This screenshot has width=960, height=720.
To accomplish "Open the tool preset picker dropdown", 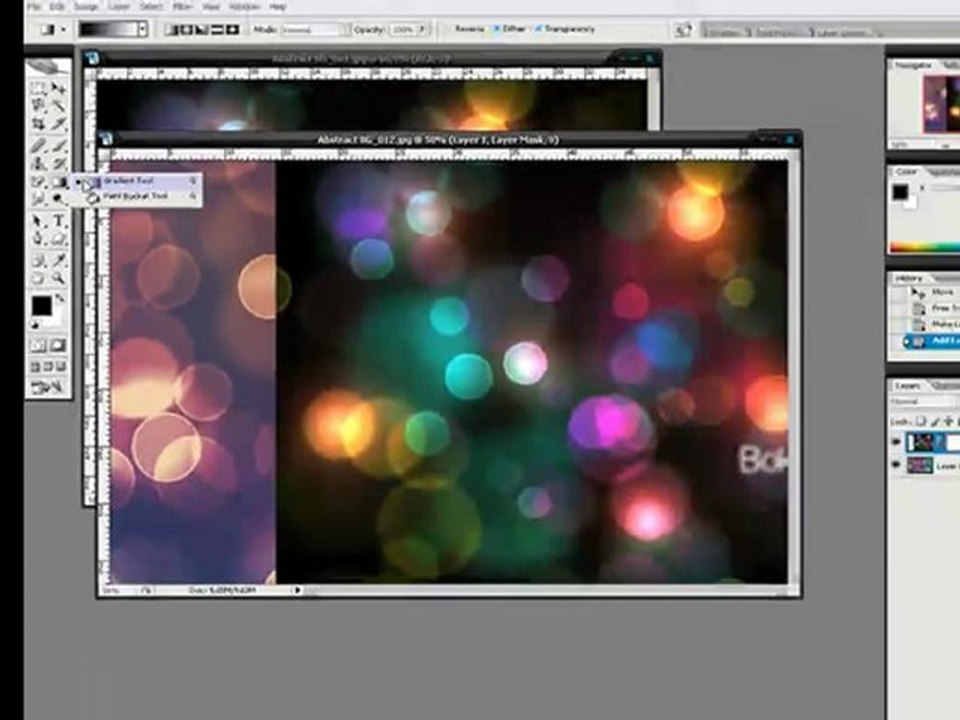I will click(64, 29).
